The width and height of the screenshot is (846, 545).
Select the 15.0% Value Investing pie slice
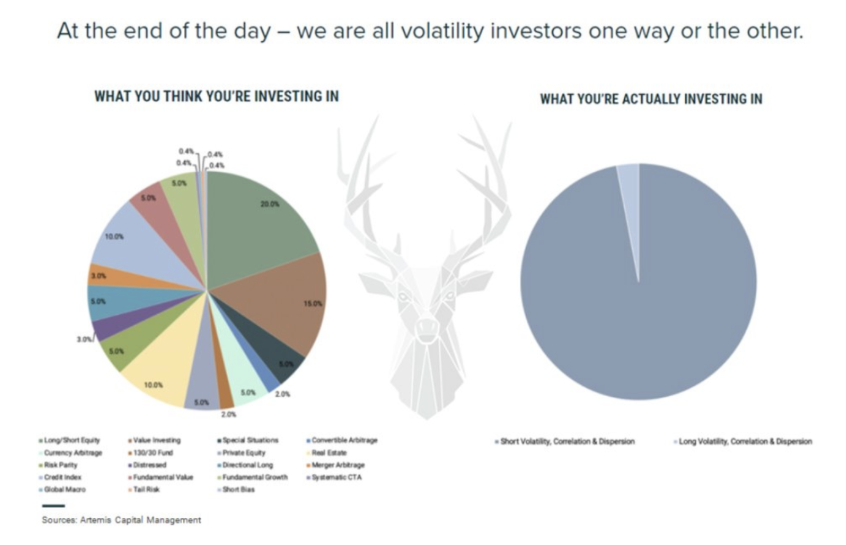[281, 302]
